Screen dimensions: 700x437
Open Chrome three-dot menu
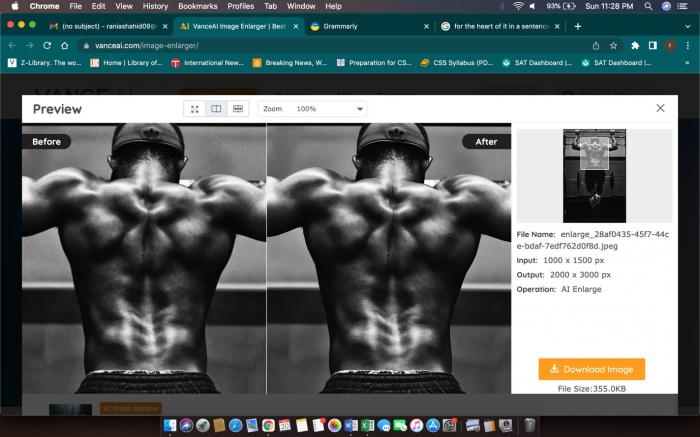click(688, 46)
